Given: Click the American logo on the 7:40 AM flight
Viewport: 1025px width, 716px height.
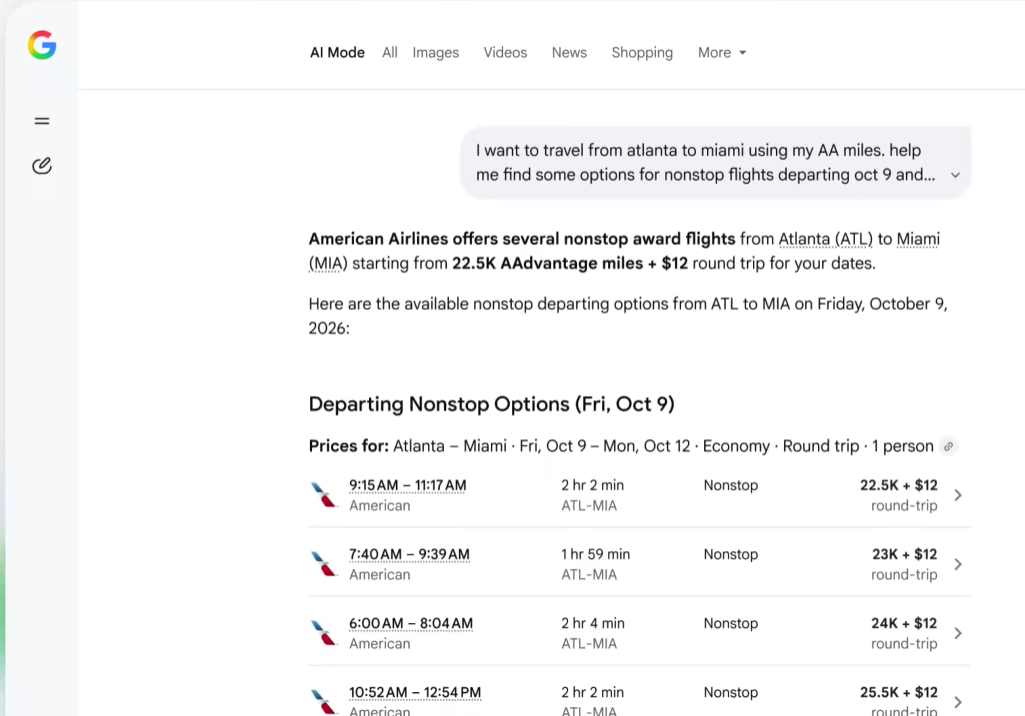Looking at the screenshot, I should [324, 564].
